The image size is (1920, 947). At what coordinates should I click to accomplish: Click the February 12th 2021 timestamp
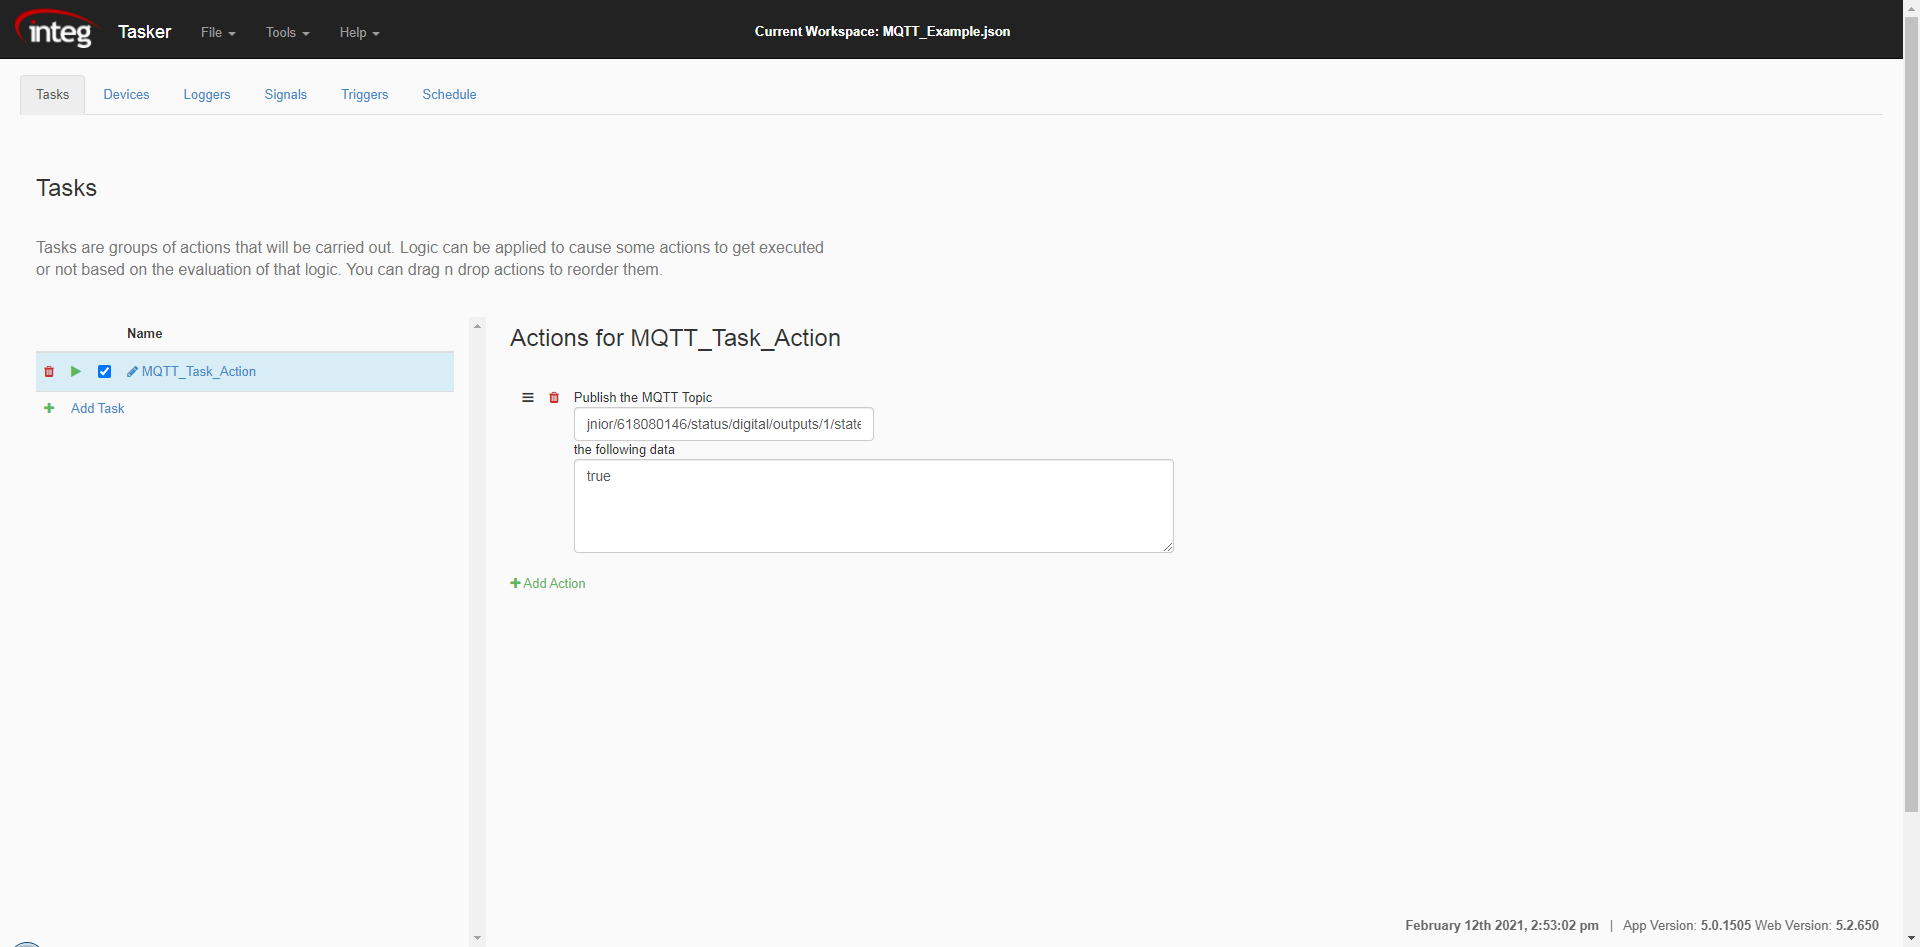1502,925
